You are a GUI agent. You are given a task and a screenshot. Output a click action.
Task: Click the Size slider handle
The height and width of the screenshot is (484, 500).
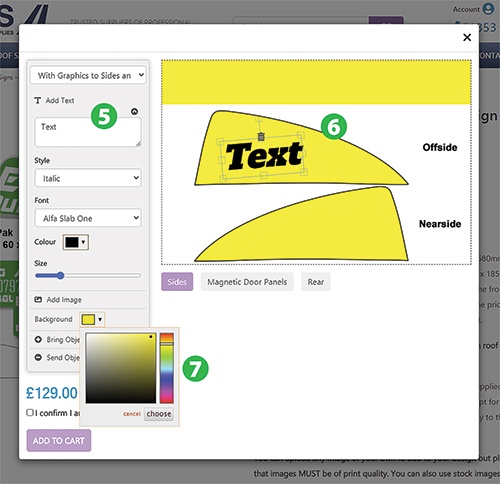60,276
